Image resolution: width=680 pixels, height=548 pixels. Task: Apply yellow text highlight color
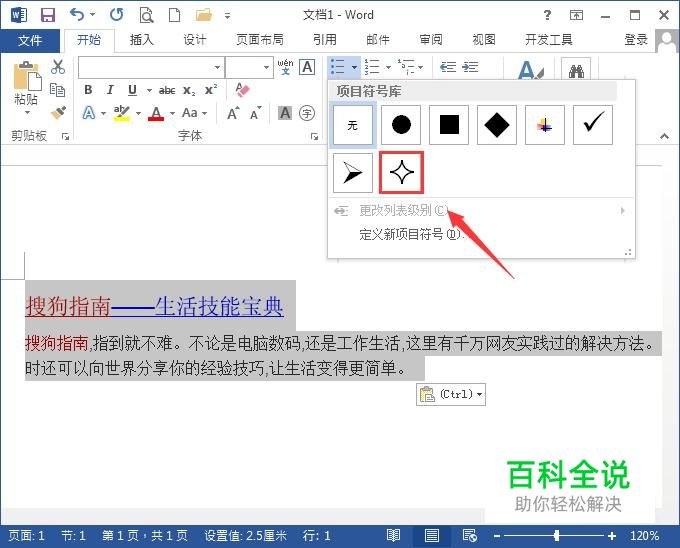[x=122, y=113]
